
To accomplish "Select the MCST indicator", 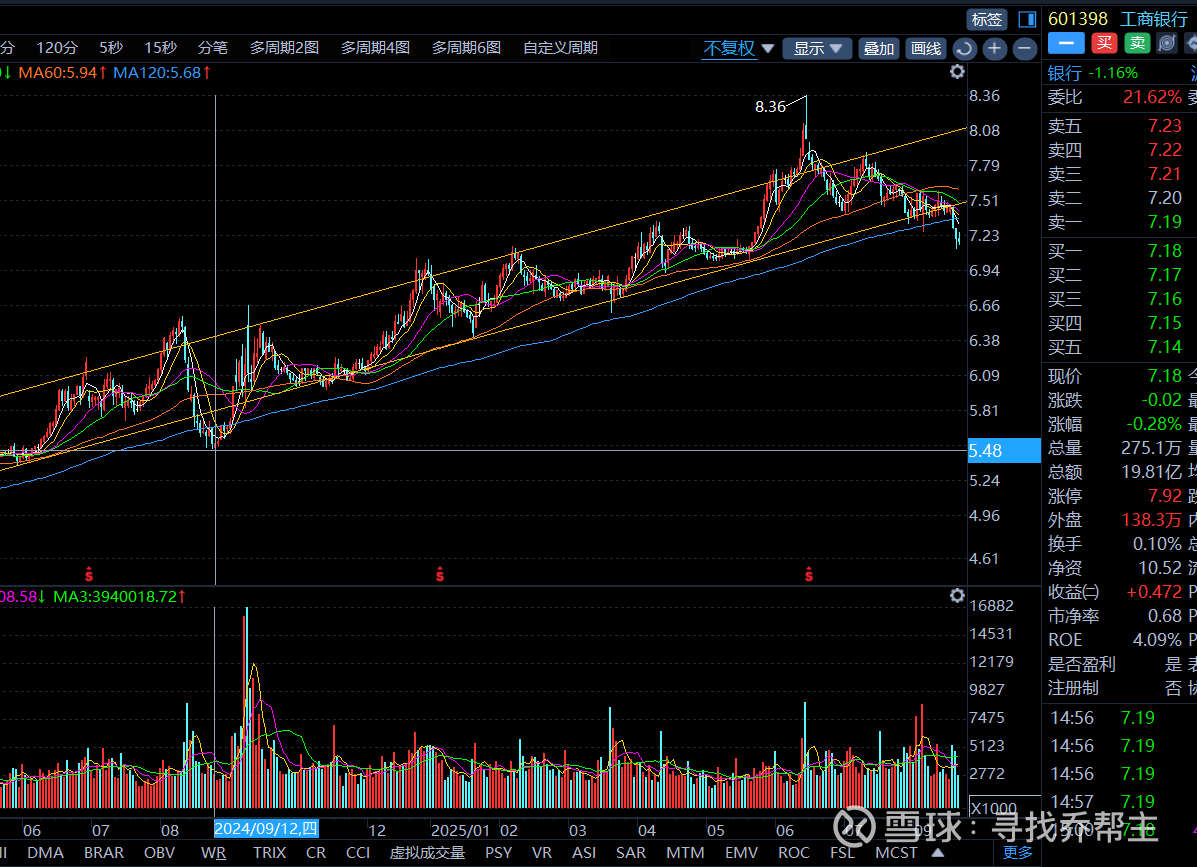I will [x=896, y=852].
